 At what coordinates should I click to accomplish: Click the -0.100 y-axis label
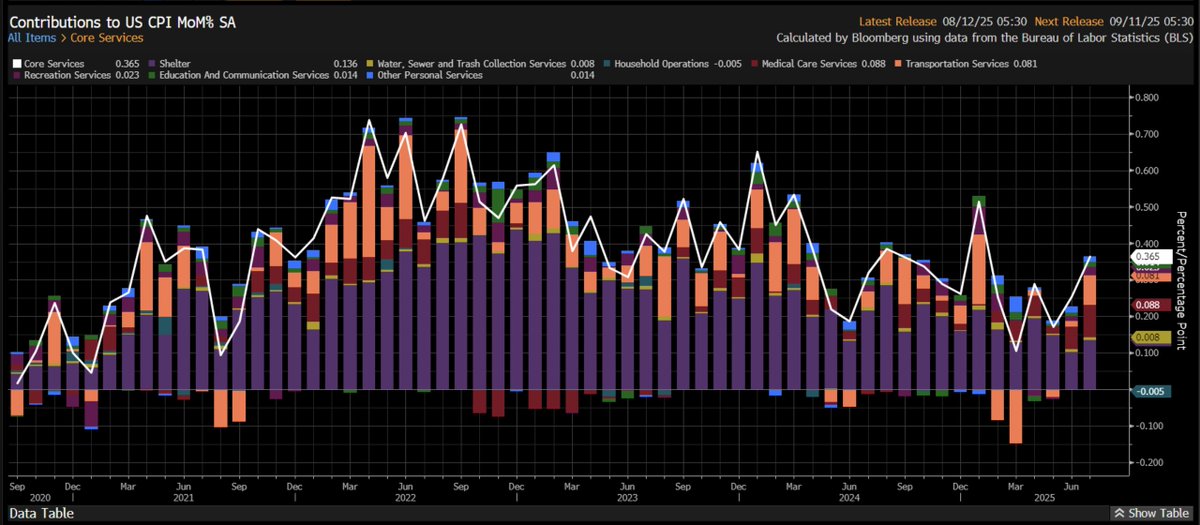coord(1148,426)
